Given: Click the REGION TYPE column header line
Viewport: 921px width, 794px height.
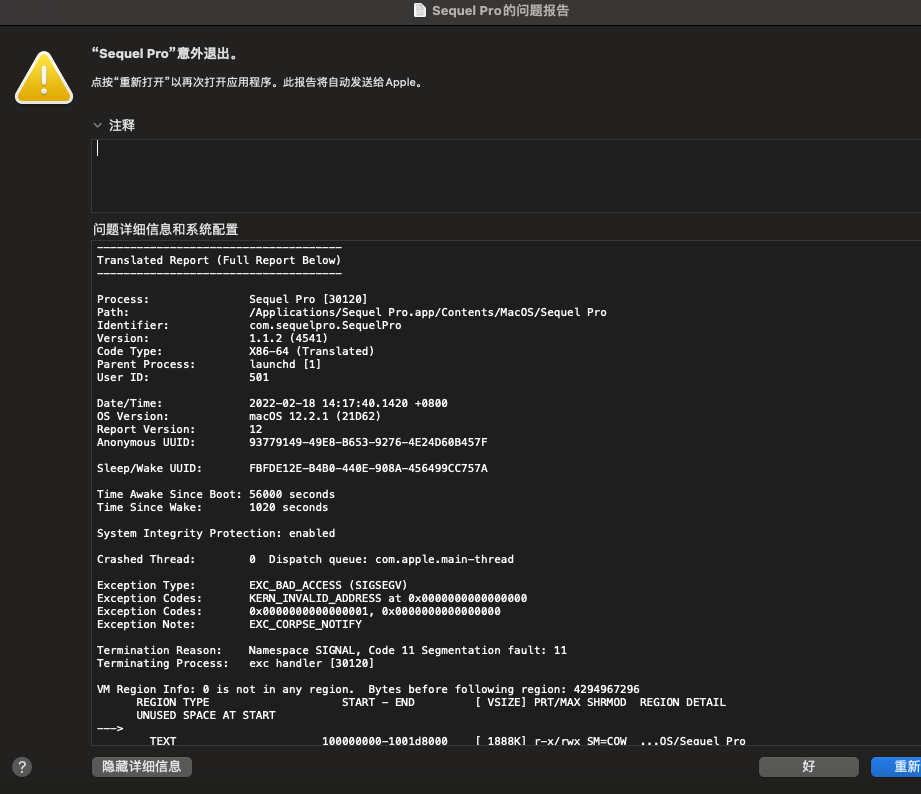Looking at the screenshot, I should point(431,702).
